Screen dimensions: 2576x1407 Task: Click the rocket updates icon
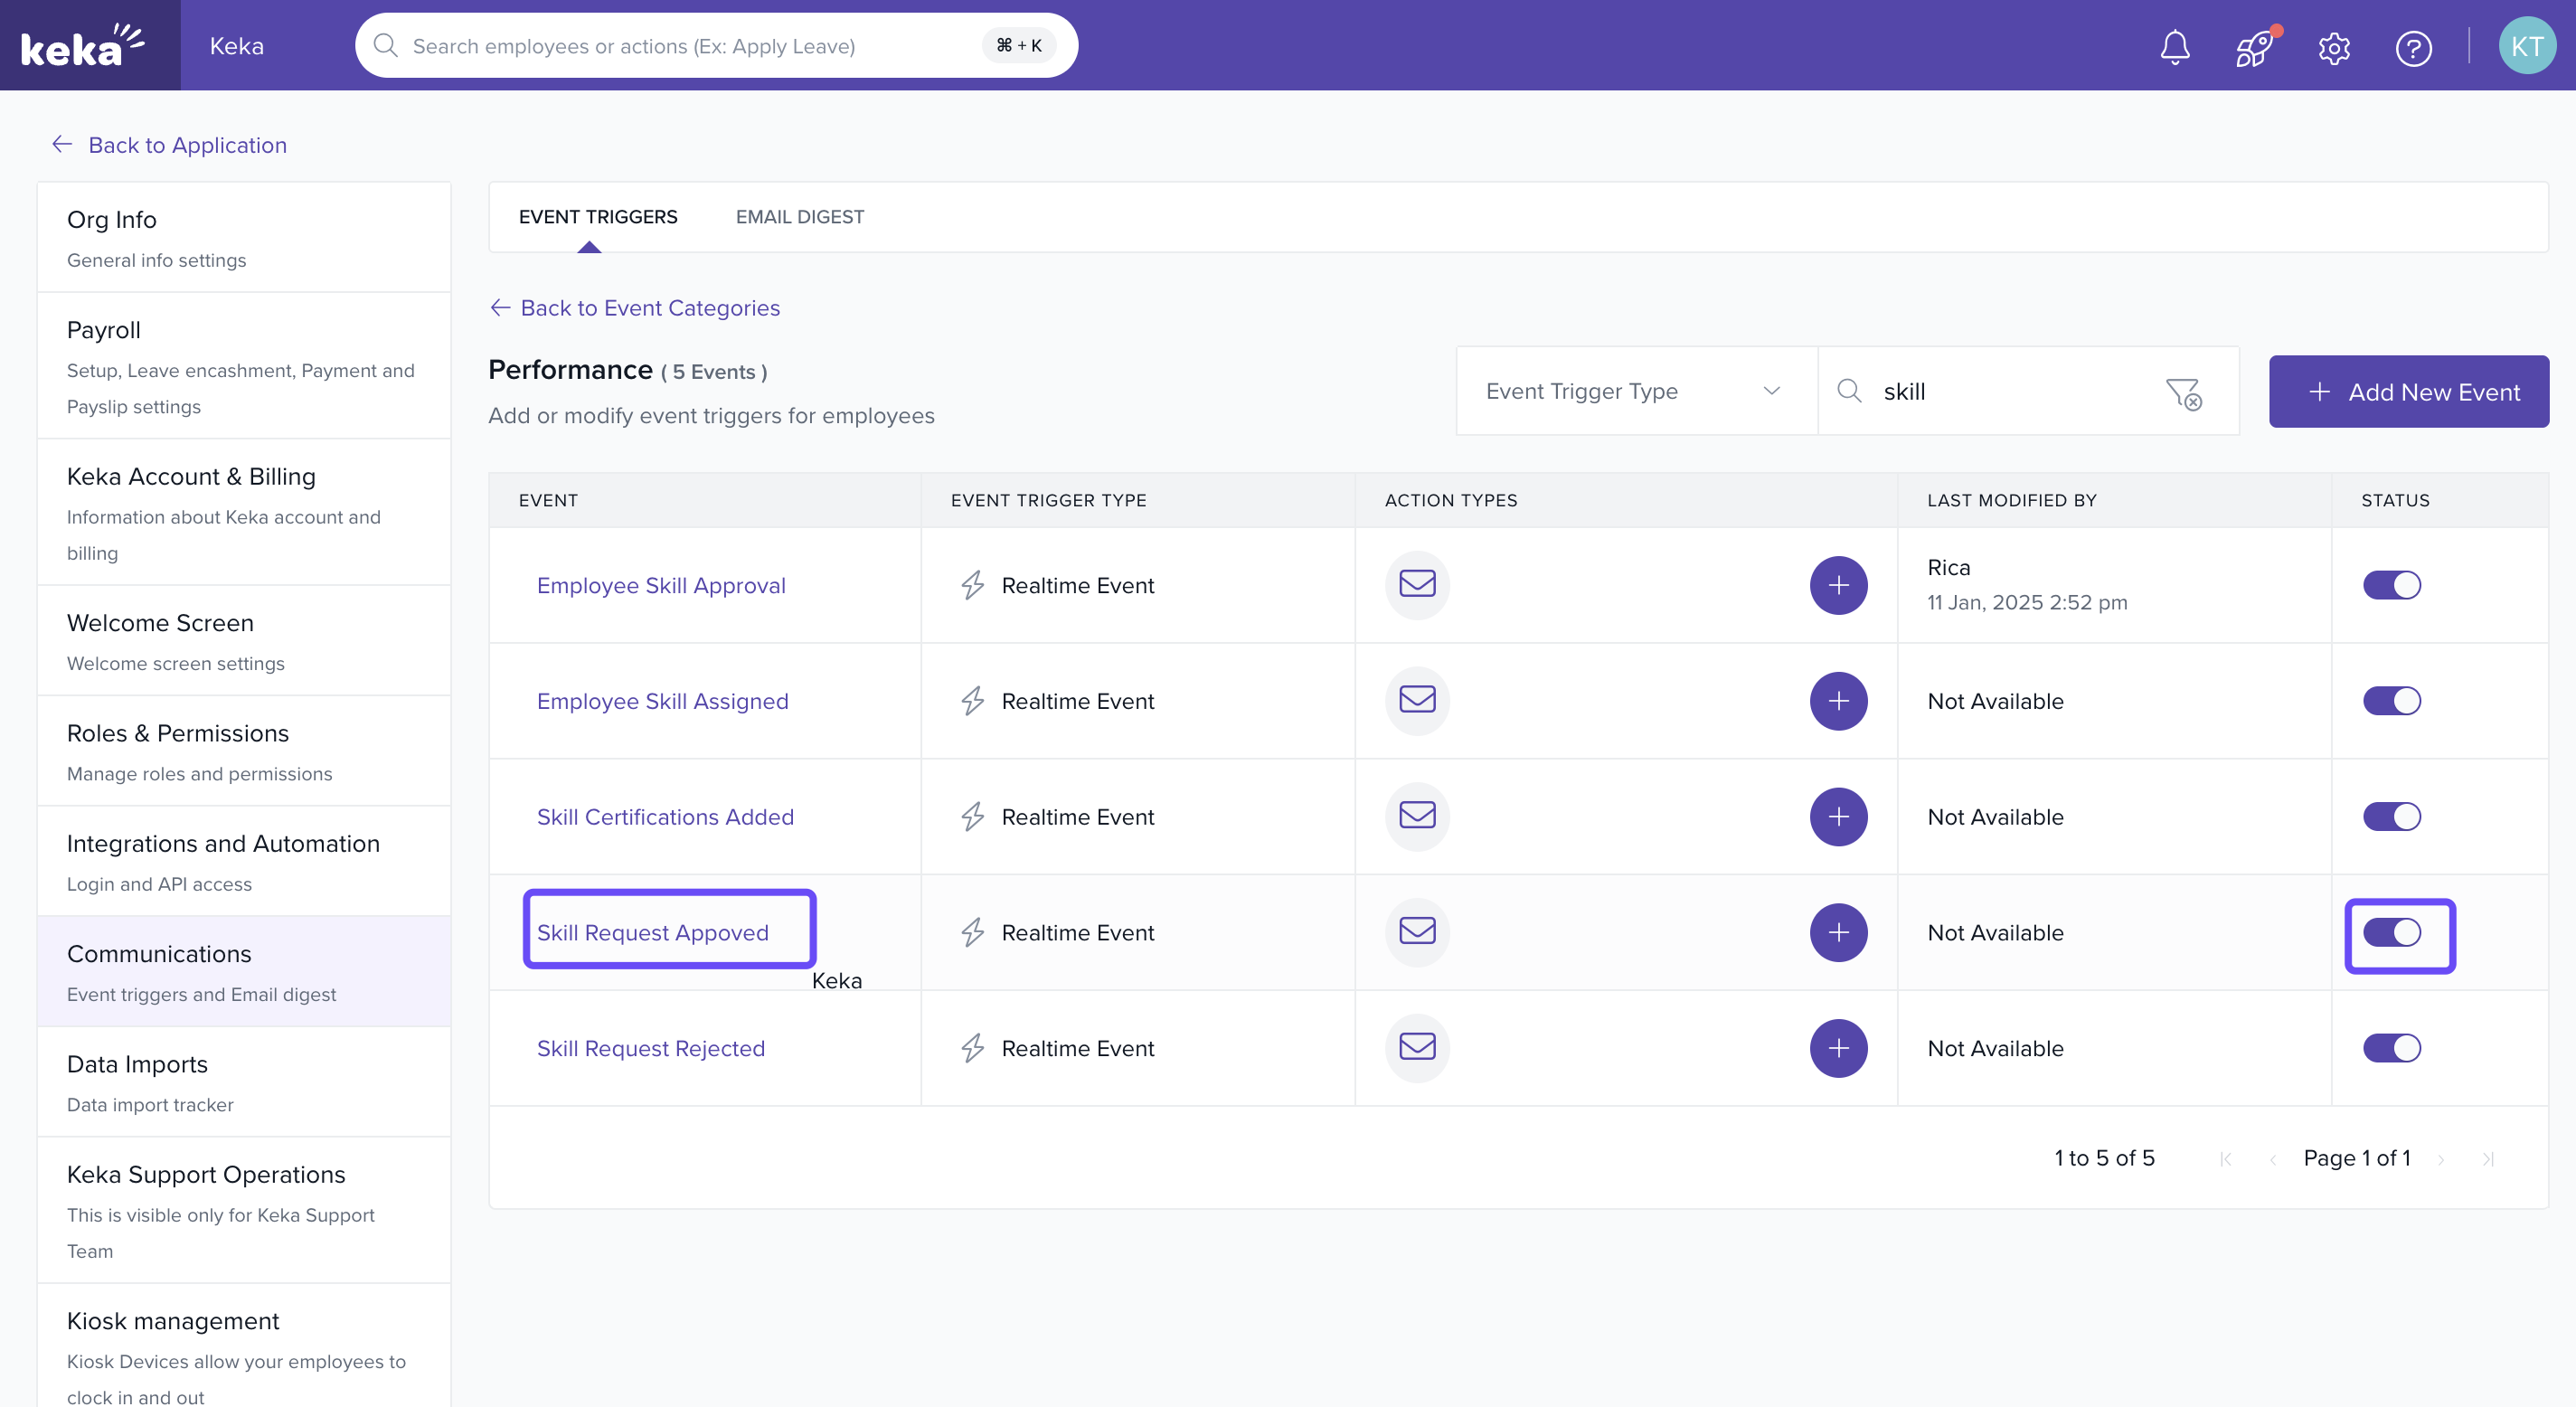[2254, 47]
